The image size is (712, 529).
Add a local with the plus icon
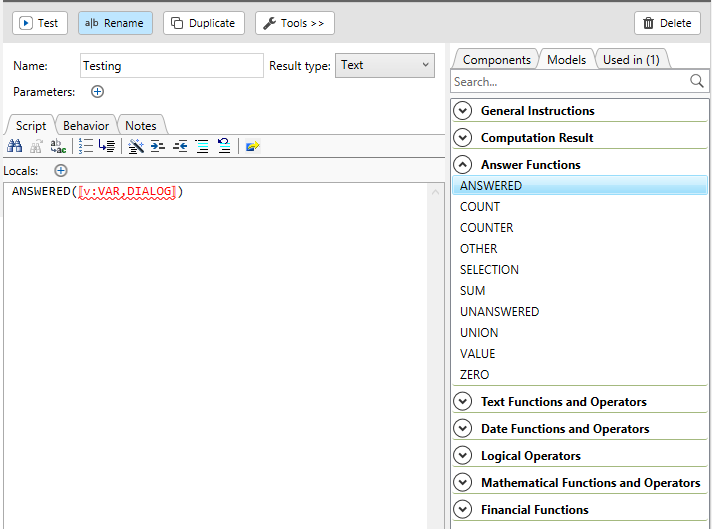click(61, 171)
